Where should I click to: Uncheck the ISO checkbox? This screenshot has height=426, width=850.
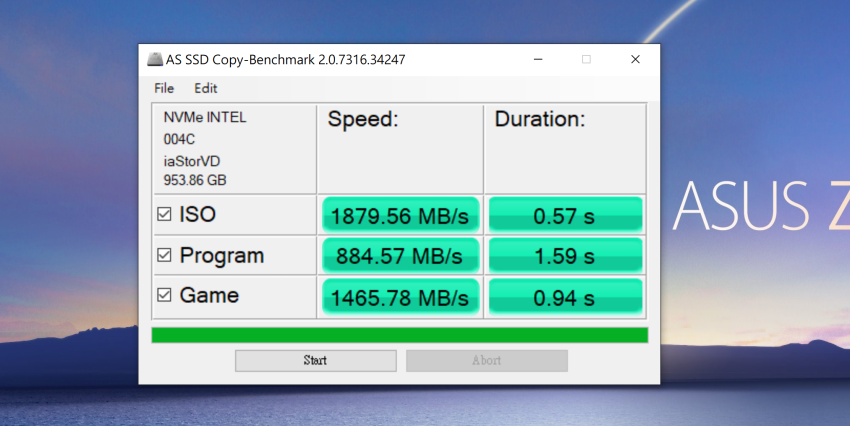point(164,214)
